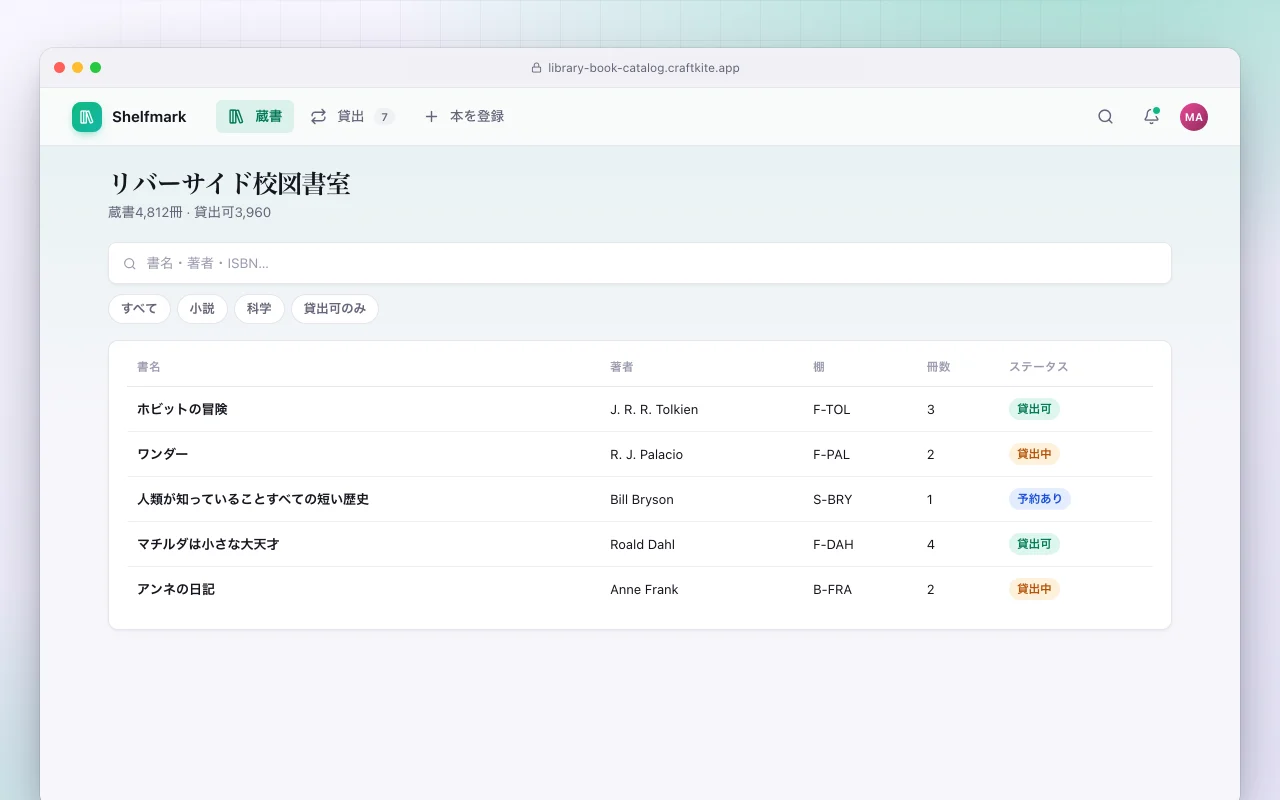Screen dimensions: 1280x800
Task: Click shelf code S-BRY
Action: (x=833, y=500)
